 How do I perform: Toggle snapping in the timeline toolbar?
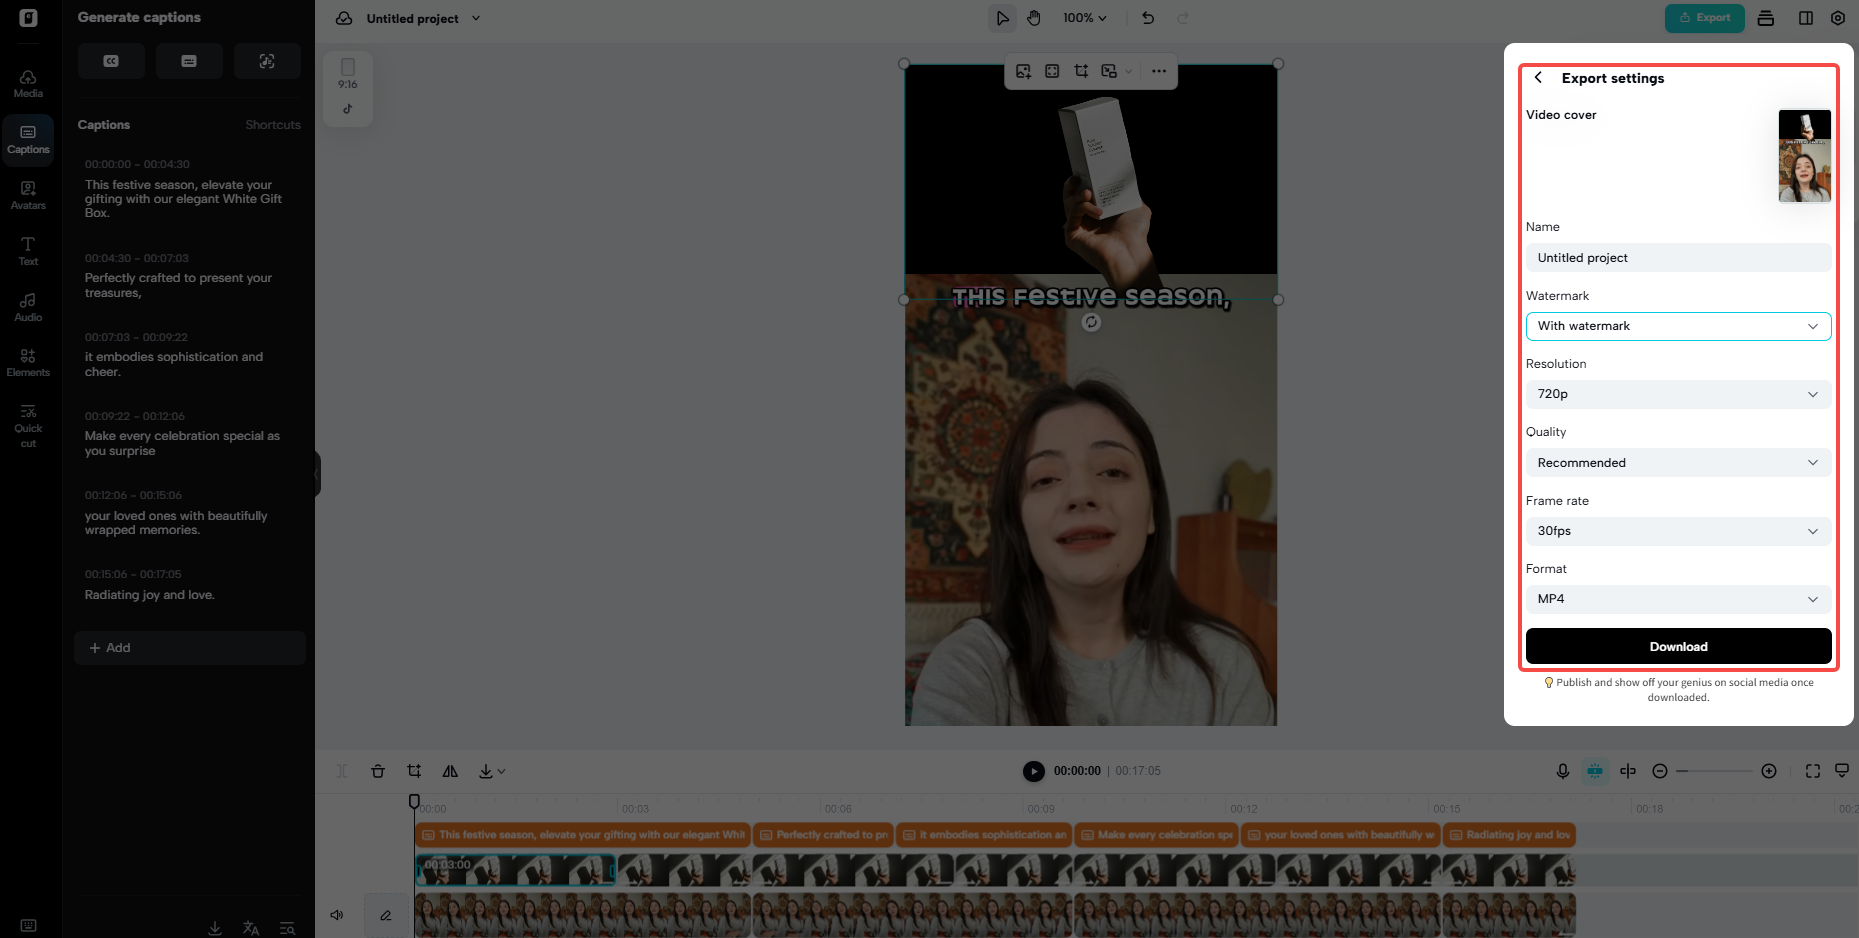click(1595, 771)
